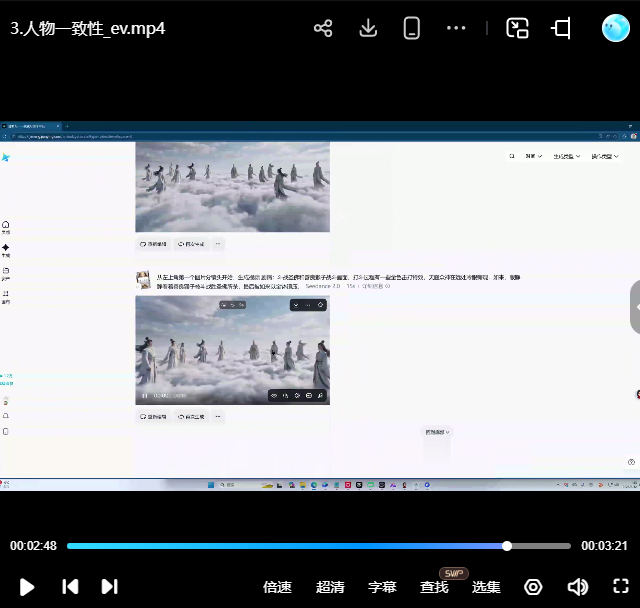Click the file title 3.人物一致性_ev.mp4
The width and height of the screenshot is (640, 608).
point(87,29)
